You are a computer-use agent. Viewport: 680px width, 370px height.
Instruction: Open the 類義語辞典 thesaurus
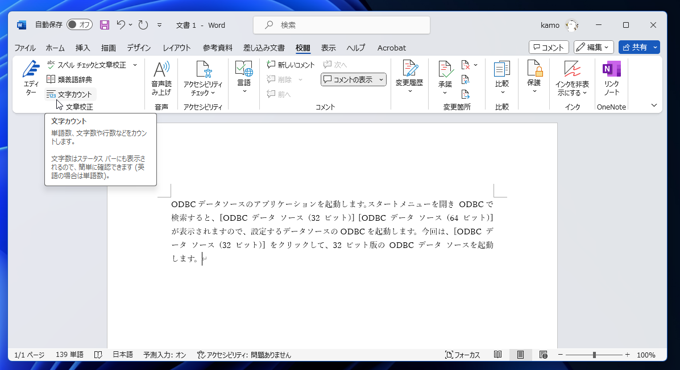(x=69, y=79)
